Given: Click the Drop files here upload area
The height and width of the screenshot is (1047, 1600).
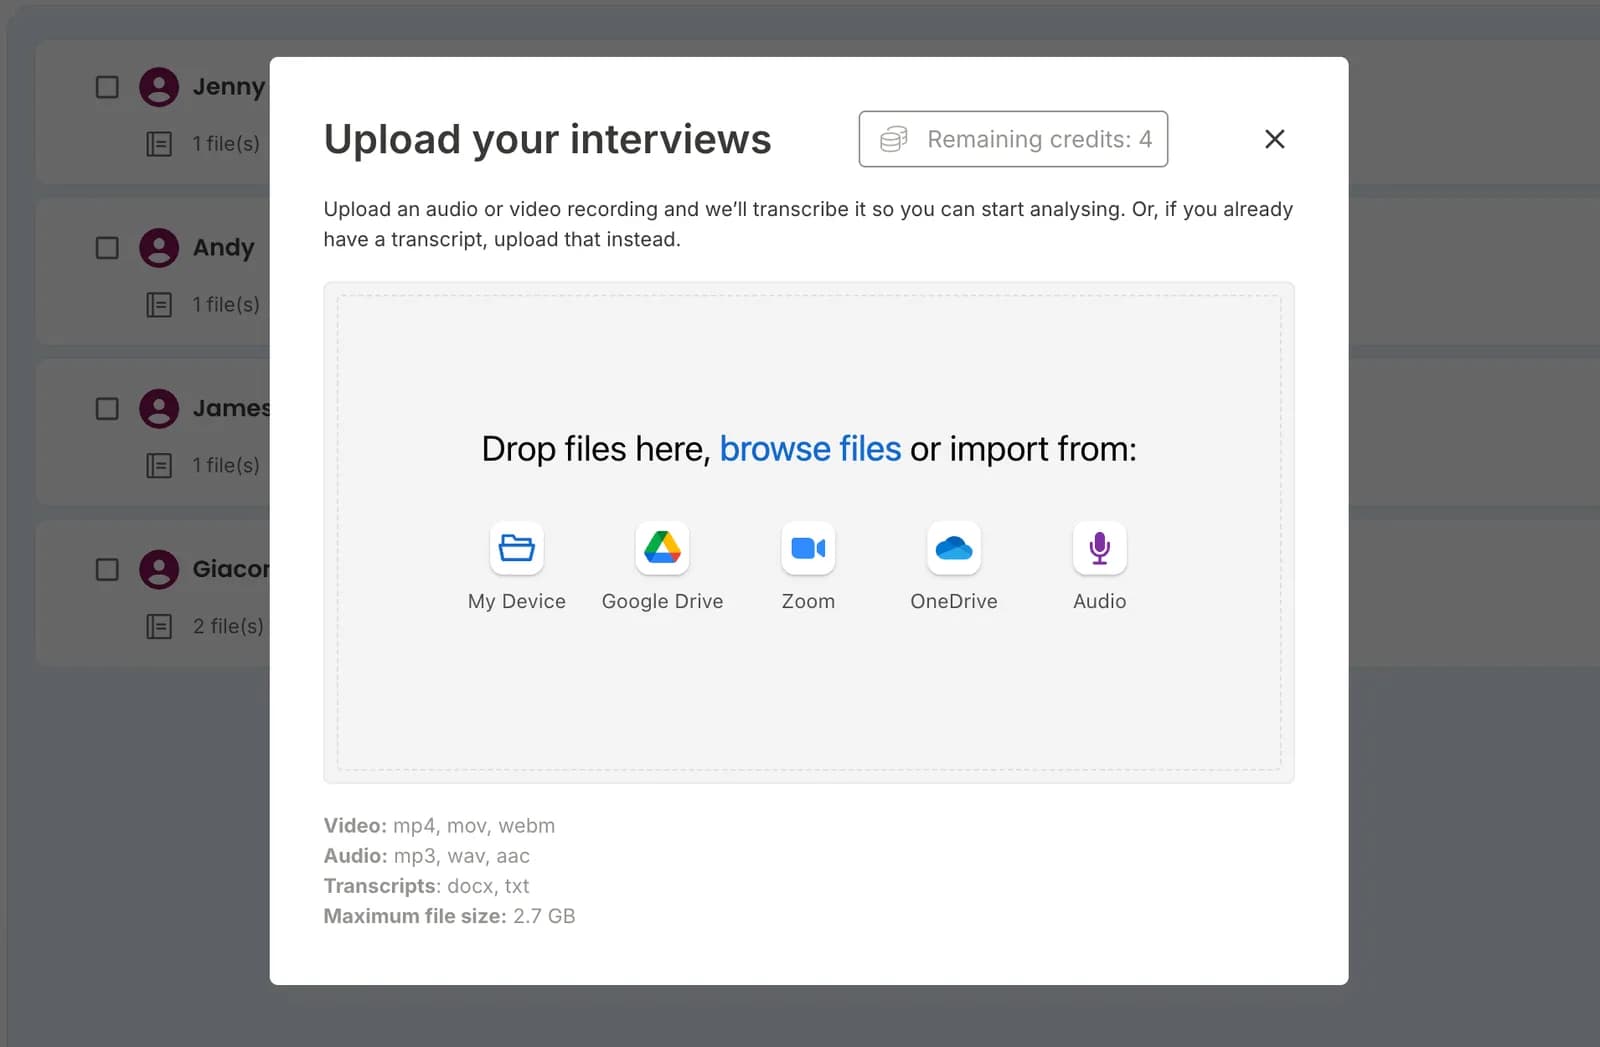Looking at the screenshot, I should [808, 532].
